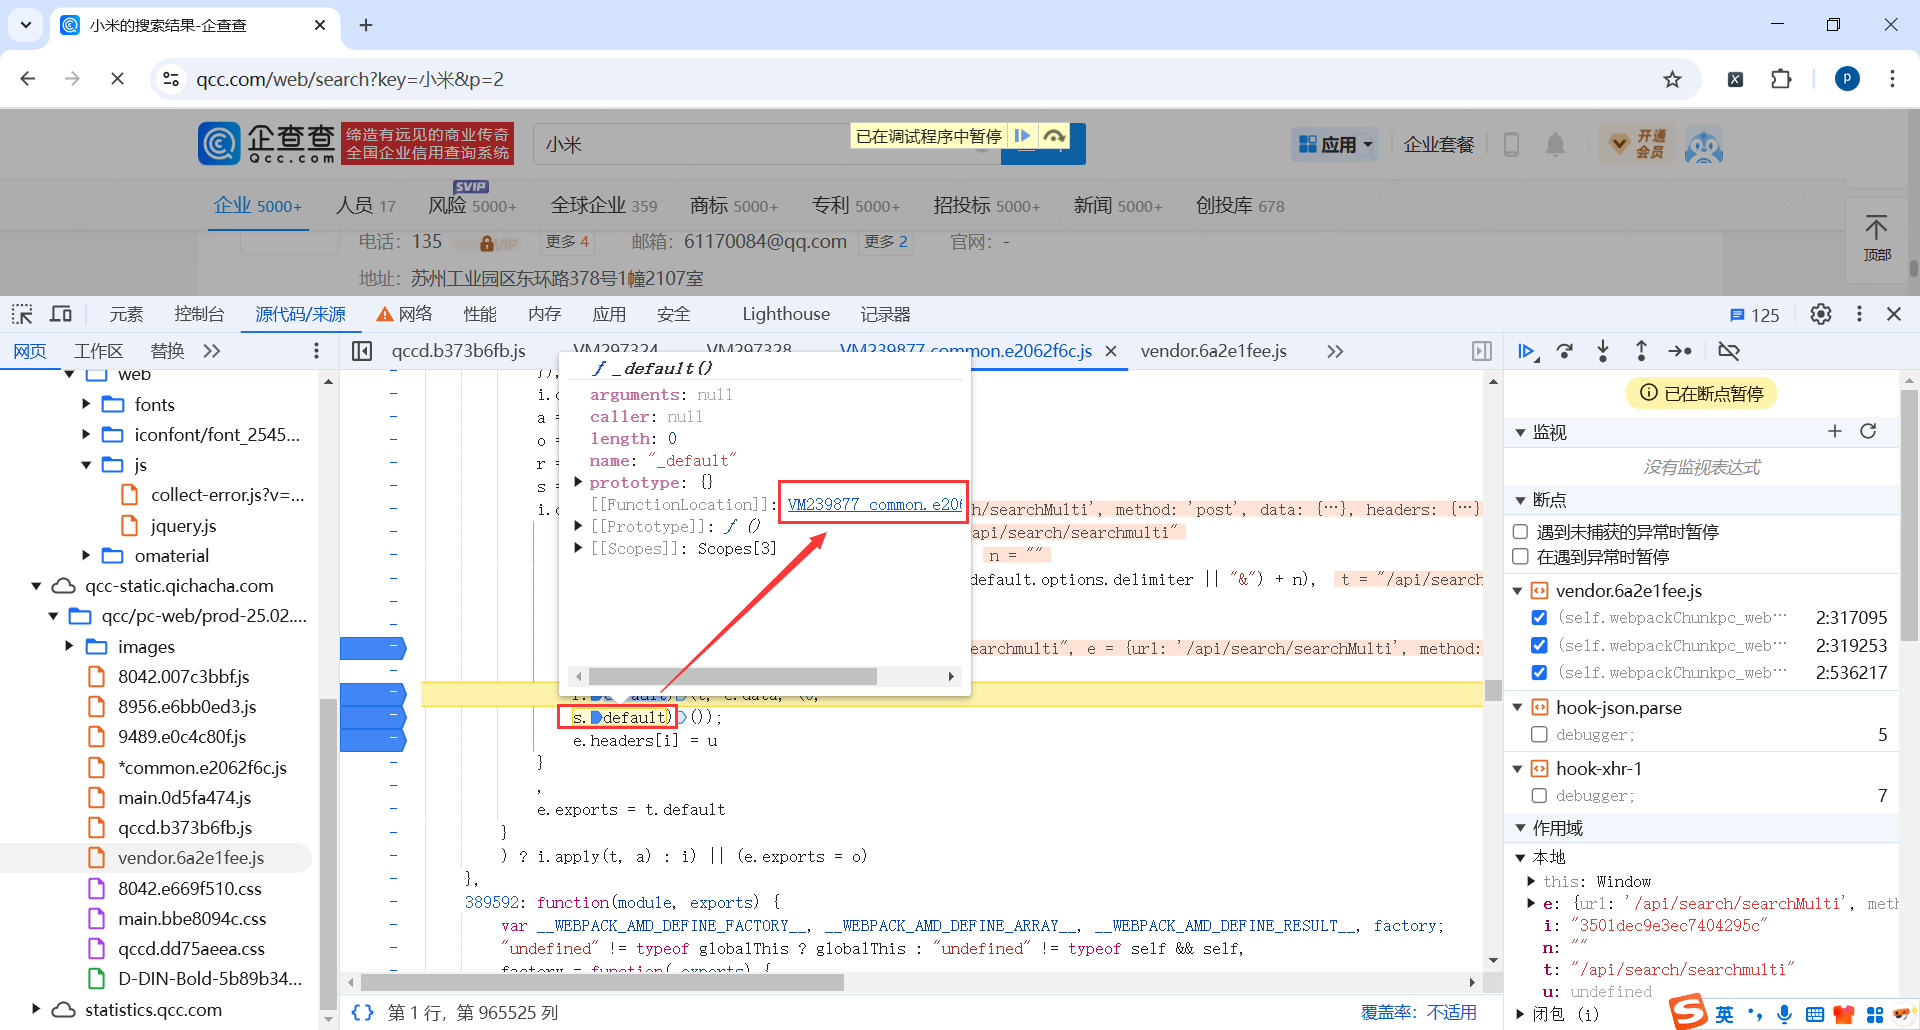1920x1030 pixels.
Task: Uncheck breakpoint at line 2:319253
Action: coord(1539,645)
